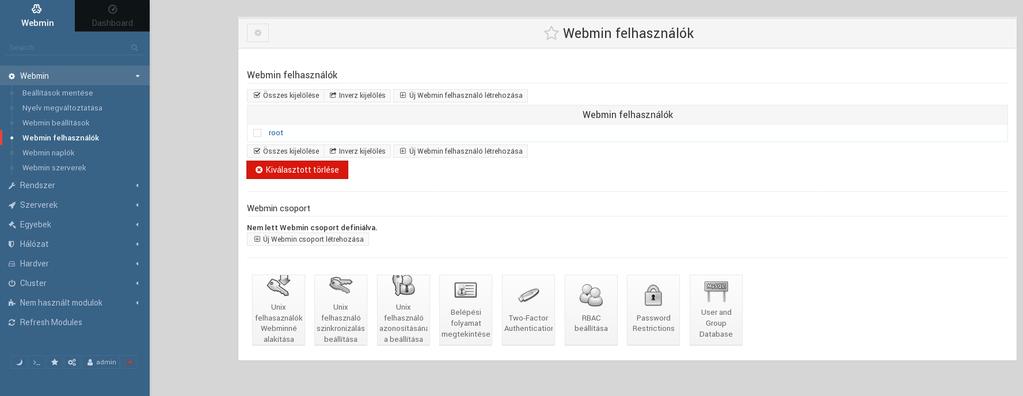Collapse the Webmin sidebar category
The image size is (1023, 396).
pos(74,76)
